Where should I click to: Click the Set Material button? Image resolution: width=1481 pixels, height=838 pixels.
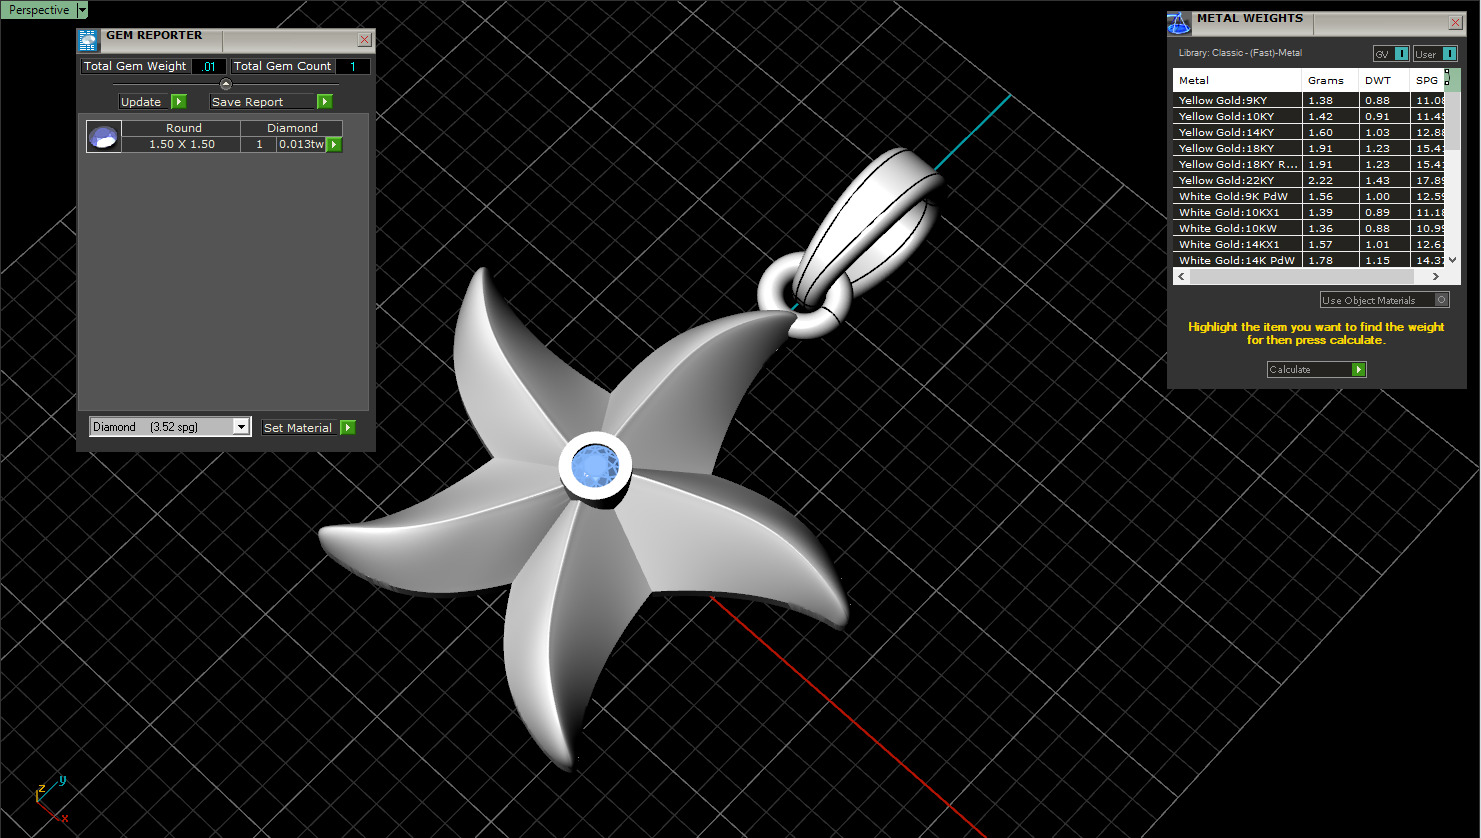pos(308,428)
